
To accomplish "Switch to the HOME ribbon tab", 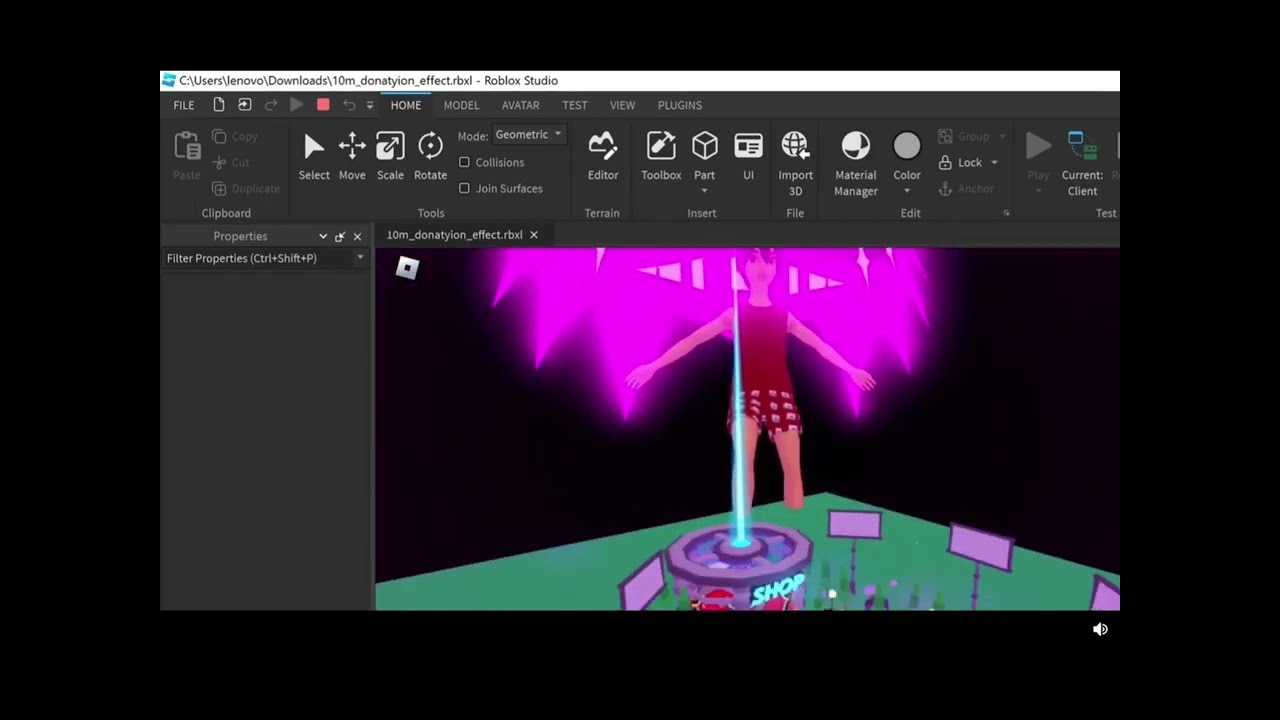I will coord(406,105).
